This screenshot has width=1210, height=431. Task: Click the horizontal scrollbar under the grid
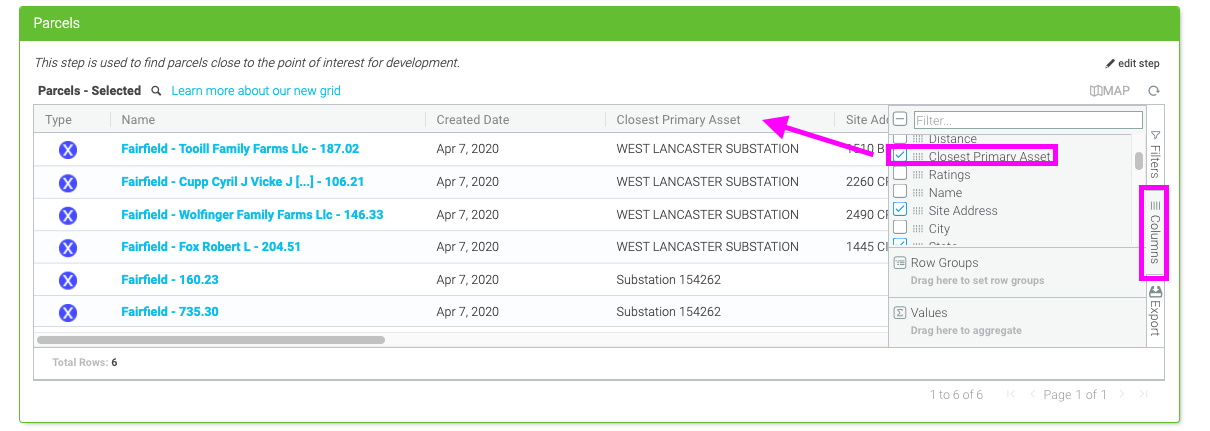click(211, 340)
